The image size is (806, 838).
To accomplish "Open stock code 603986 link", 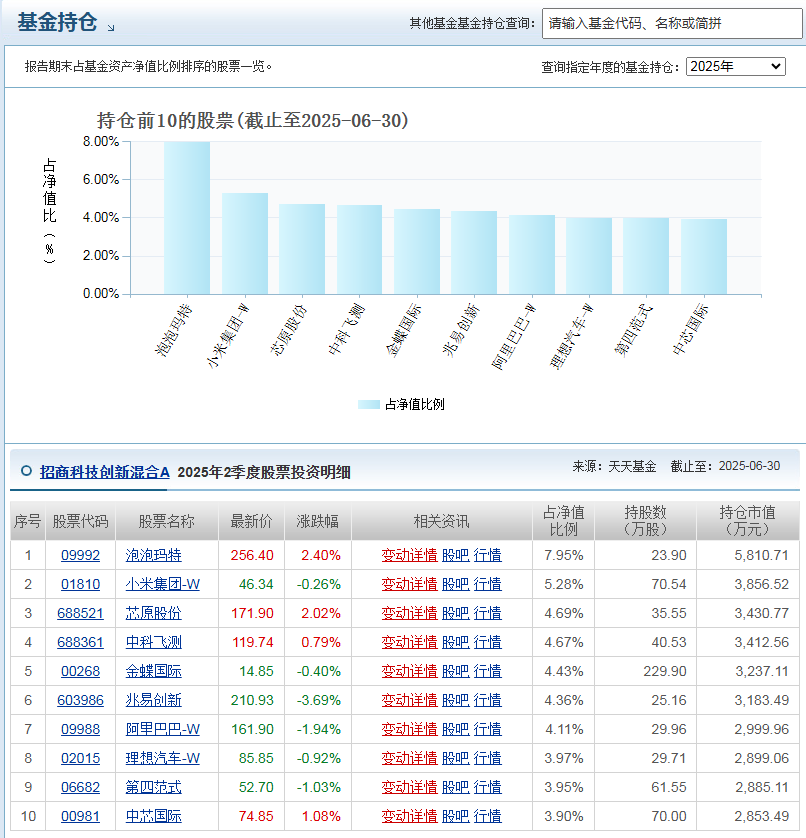I will click(80, 700).
